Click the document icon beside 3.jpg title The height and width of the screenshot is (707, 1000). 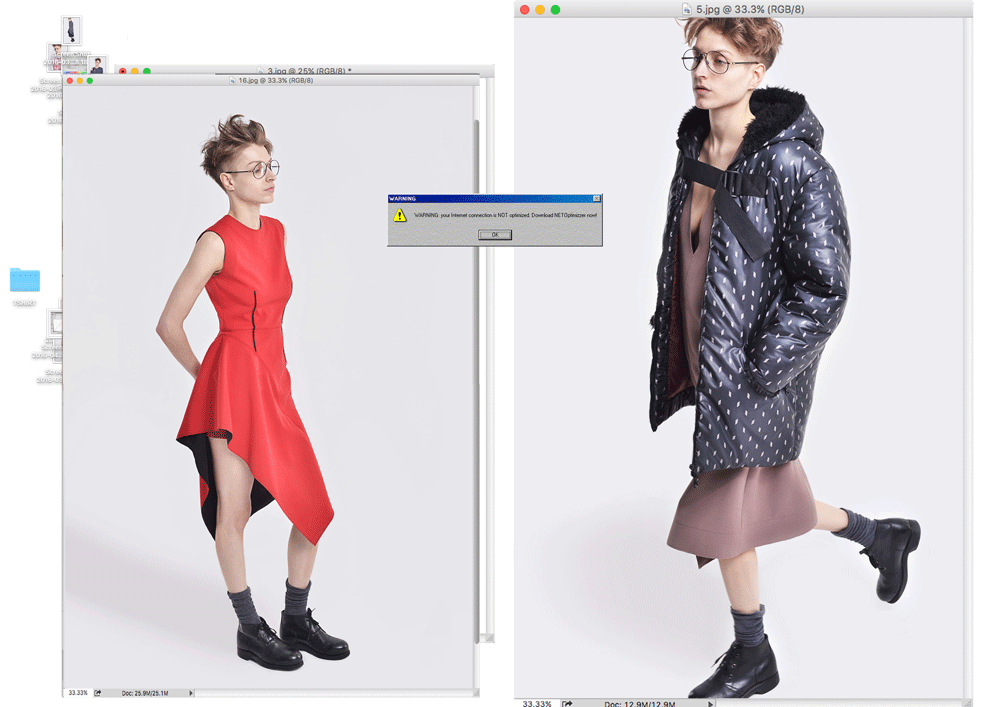pos(261,71)
